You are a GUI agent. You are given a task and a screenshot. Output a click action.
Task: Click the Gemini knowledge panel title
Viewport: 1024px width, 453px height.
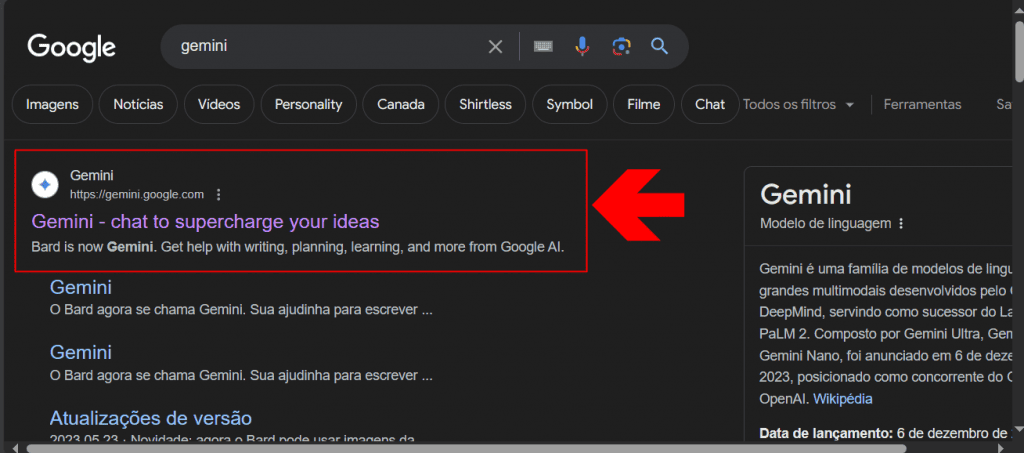(x=806, y=195)
